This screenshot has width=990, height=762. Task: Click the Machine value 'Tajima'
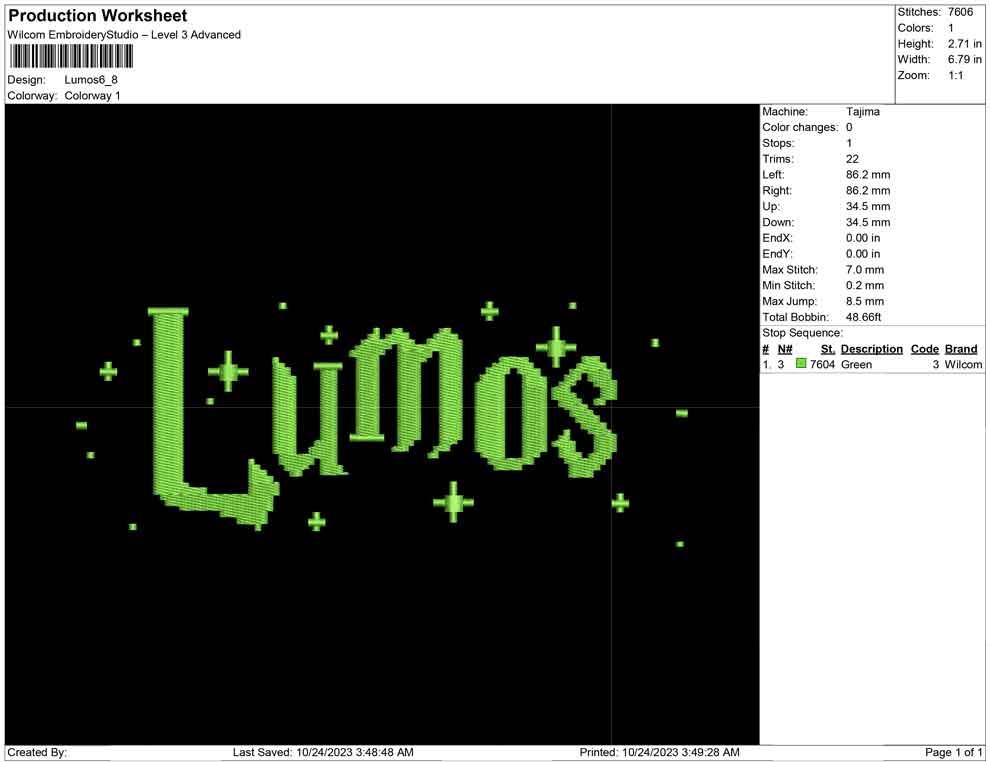(862, 112)
